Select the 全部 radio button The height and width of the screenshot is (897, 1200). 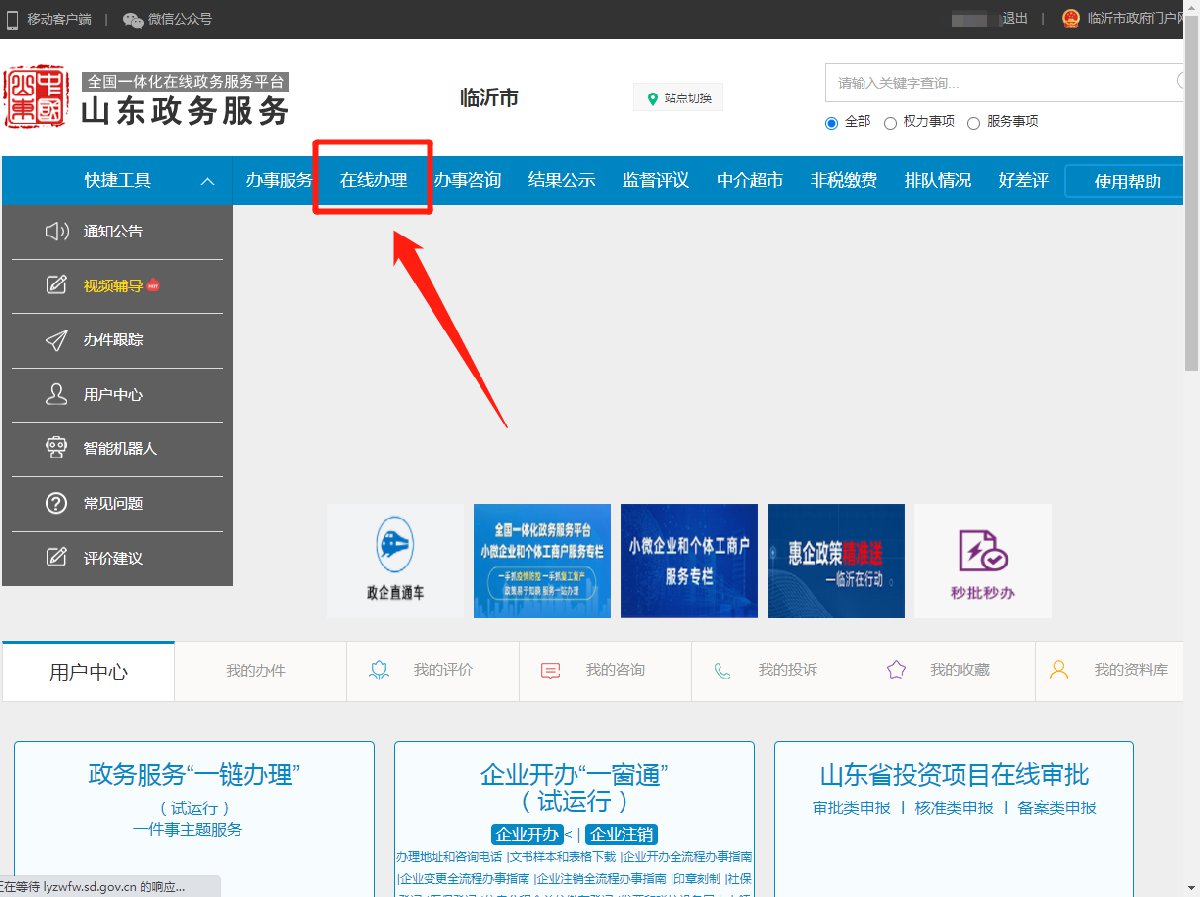(x=831, y=123)
